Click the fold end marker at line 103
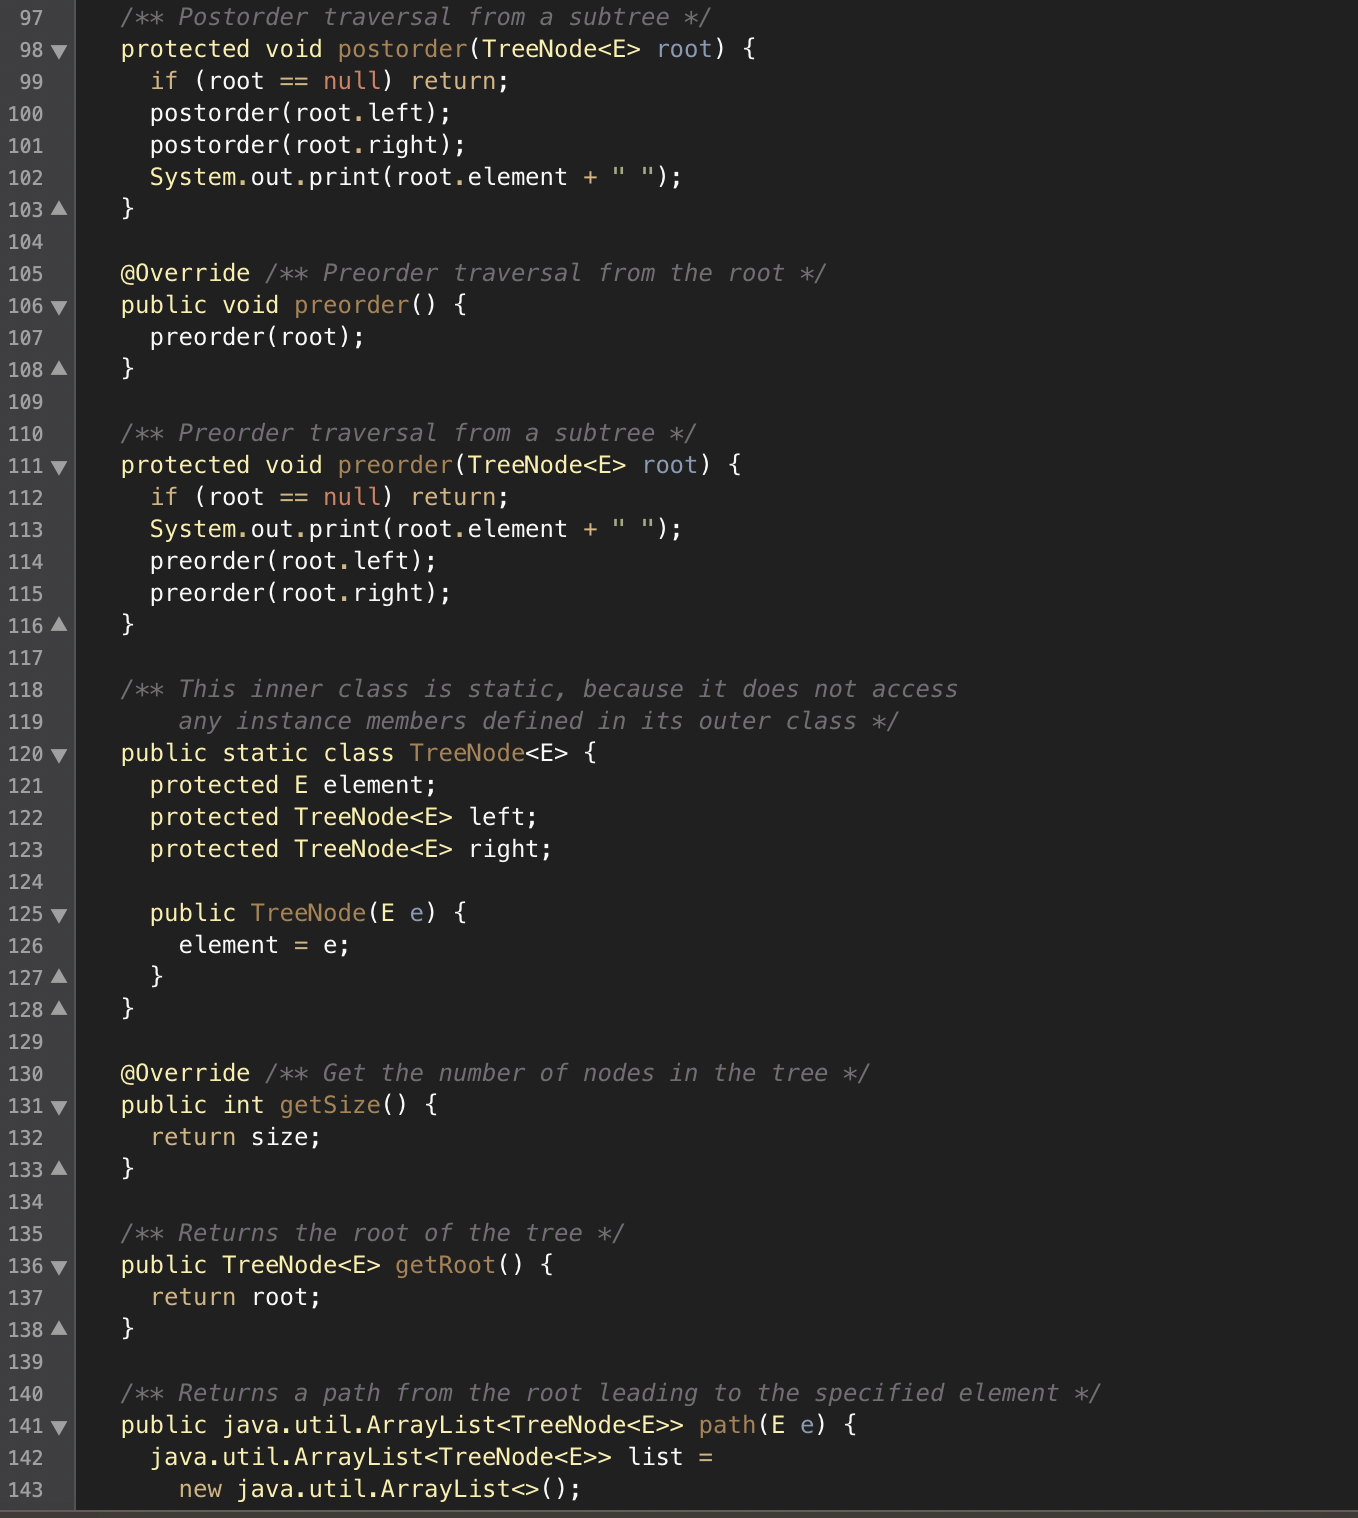 (x=59, y=209)
